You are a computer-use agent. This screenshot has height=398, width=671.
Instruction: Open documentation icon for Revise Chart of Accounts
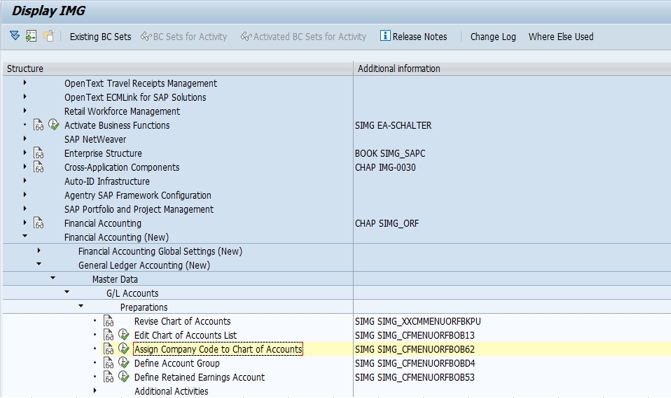(x=109, y=321)
